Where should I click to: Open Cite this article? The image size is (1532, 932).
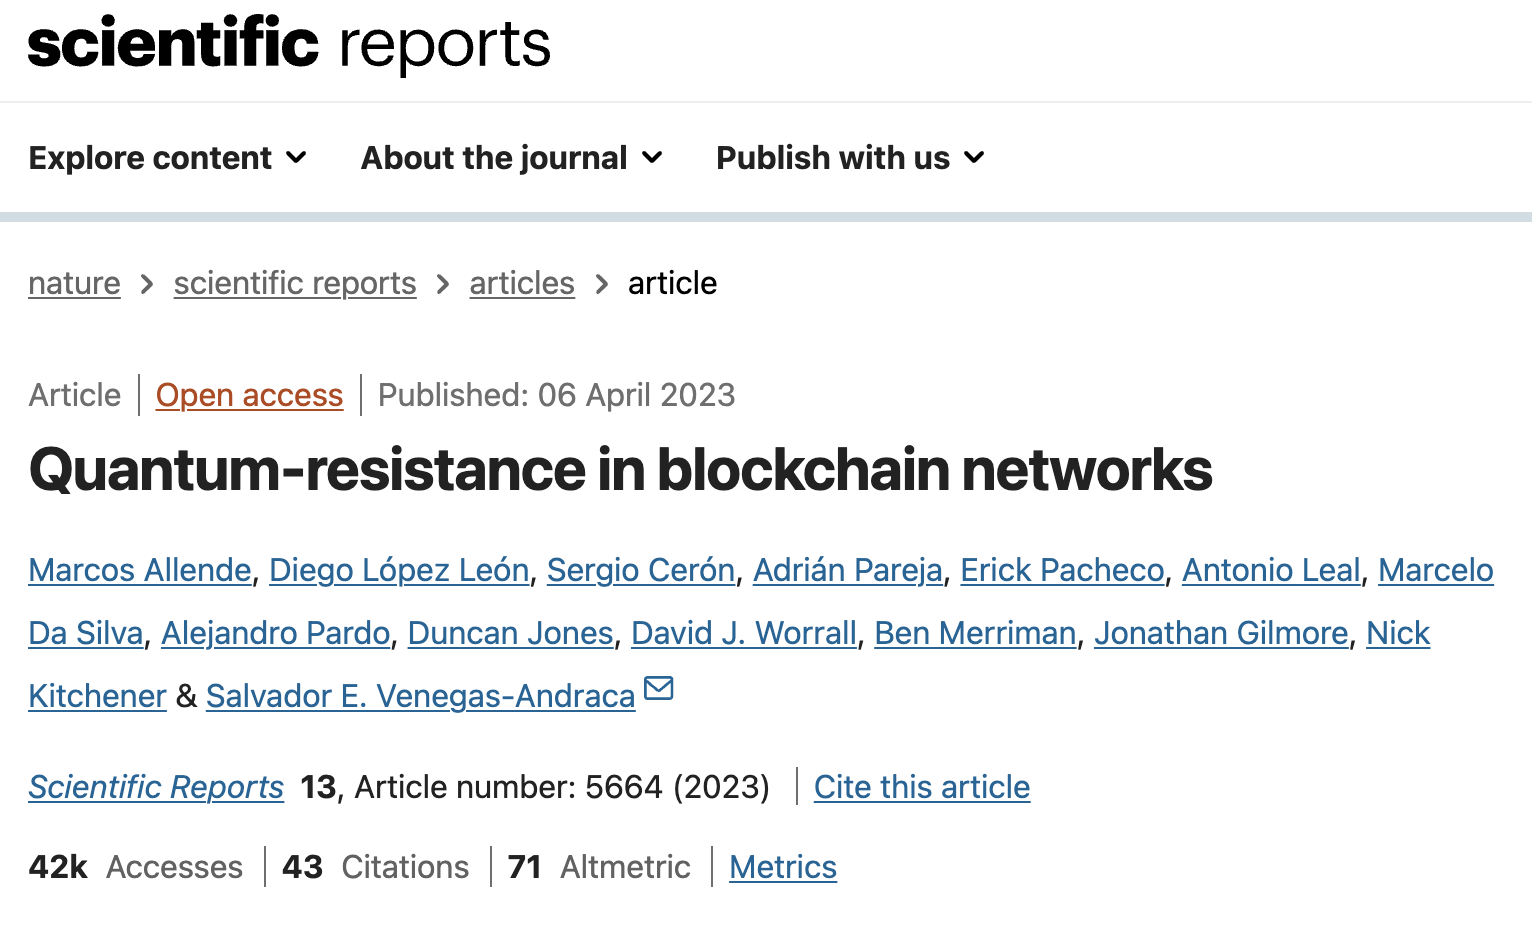[922, 787]
